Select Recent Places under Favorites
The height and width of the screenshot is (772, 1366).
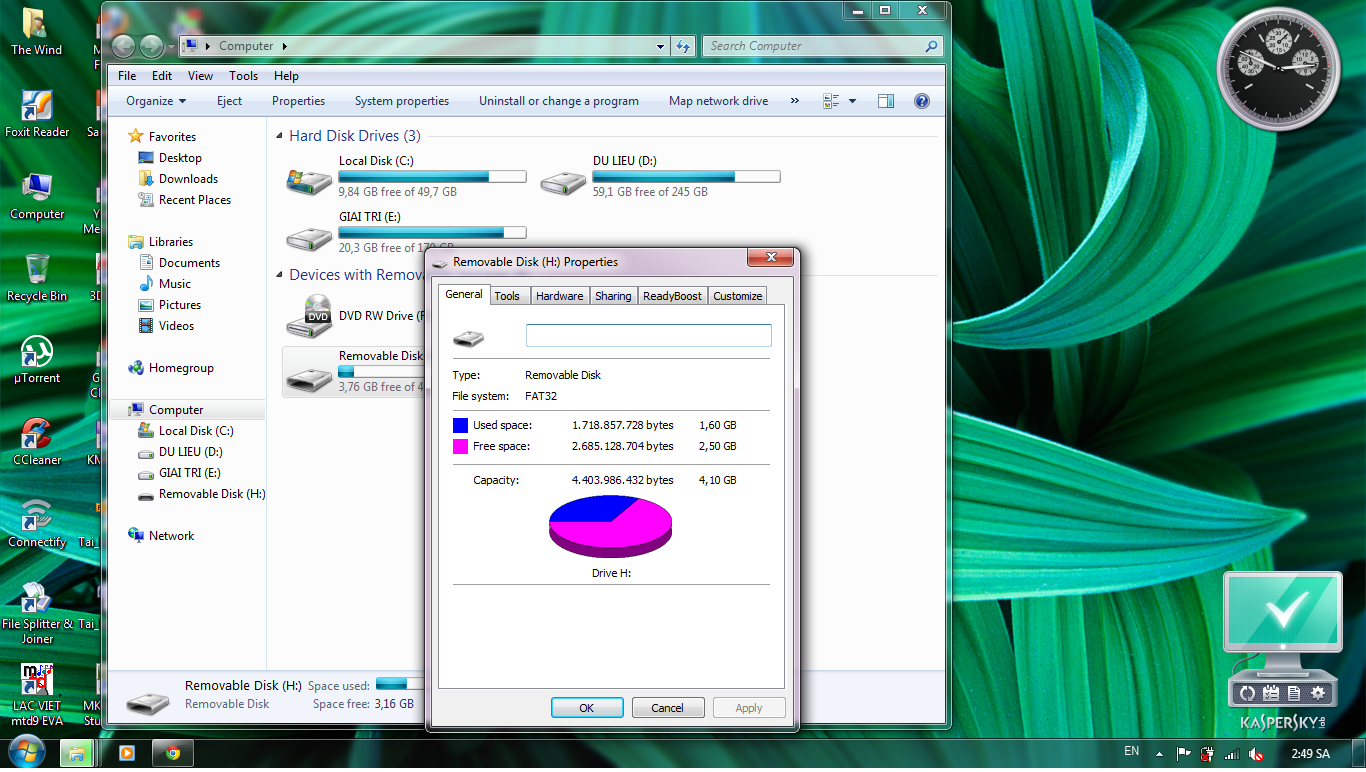[194, 200]
